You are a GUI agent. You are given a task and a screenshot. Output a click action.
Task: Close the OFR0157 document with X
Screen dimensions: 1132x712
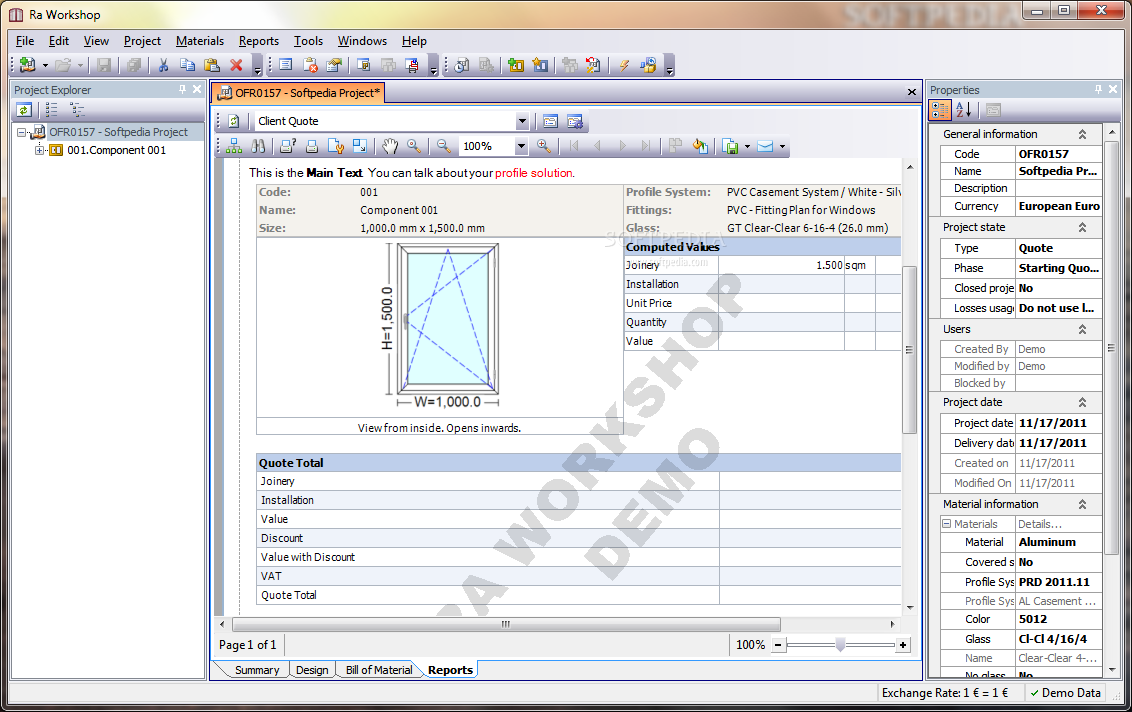tap(912, 92)
